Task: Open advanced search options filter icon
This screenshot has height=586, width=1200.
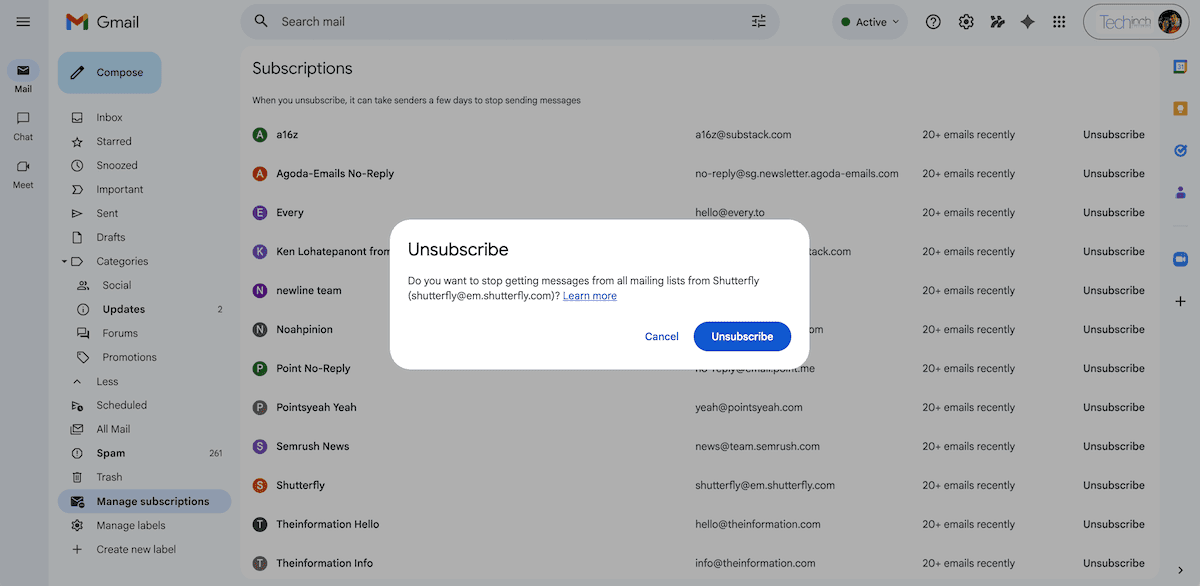Action: pos(758,20)
